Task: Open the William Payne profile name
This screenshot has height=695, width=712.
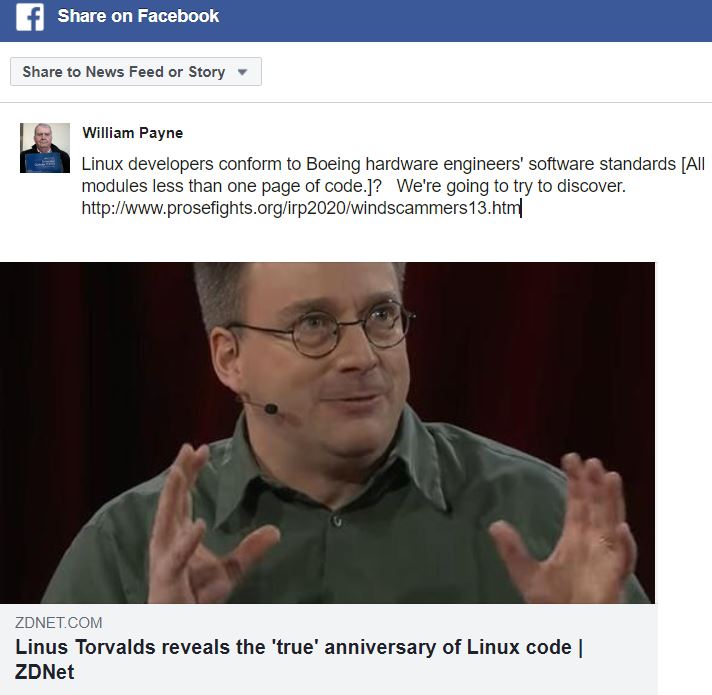Action: click(x=133, y=133)
